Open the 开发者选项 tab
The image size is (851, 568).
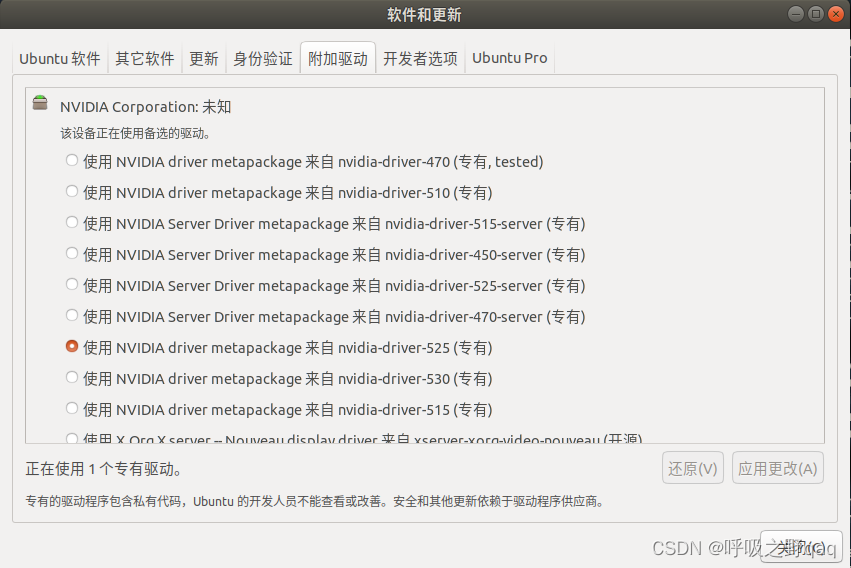(x=420, y=58)
